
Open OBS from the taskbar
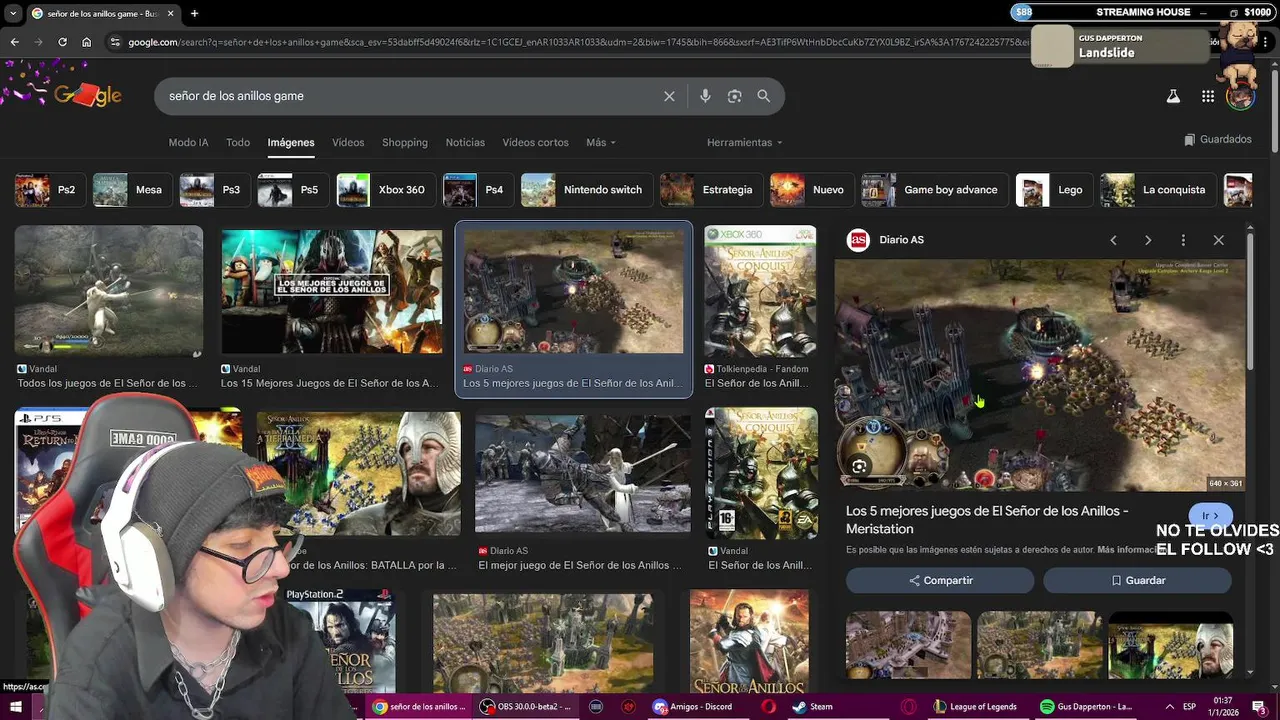click(527, 707)
